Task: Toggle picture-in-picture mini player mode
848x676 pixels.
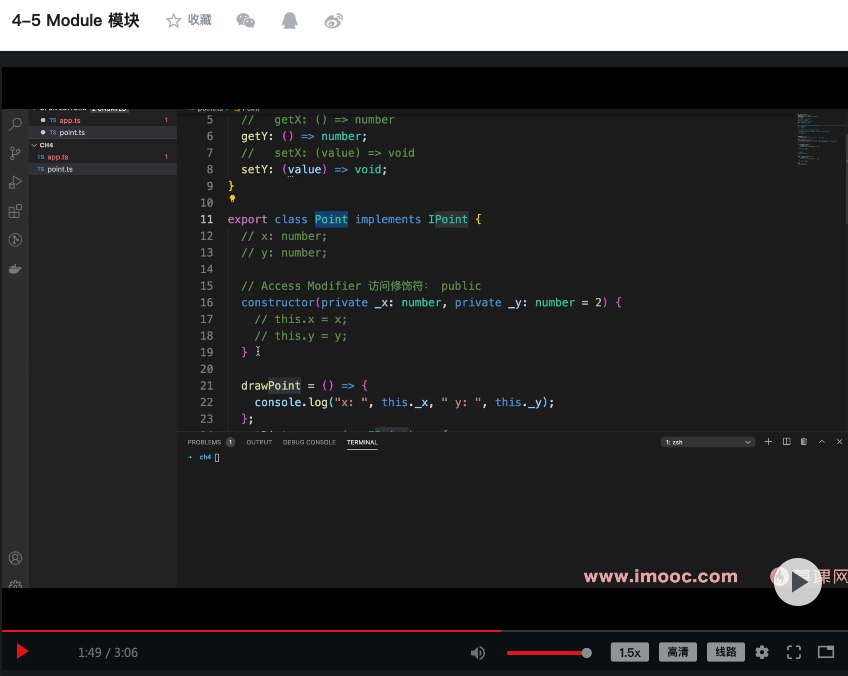Action: click(826, 653)
